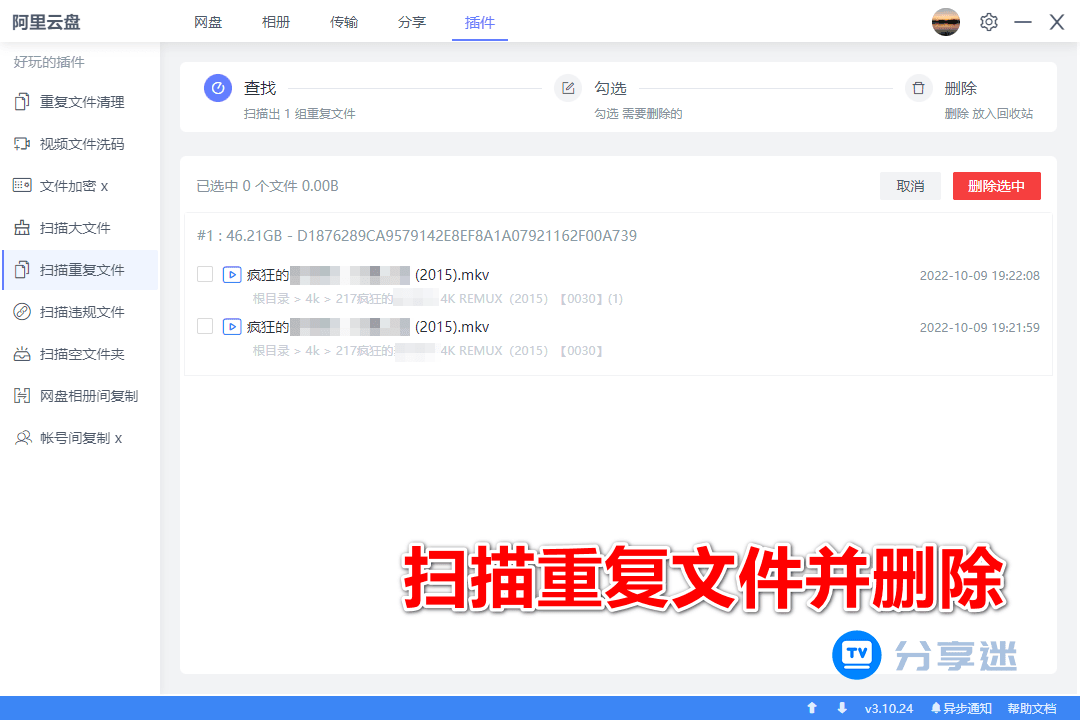Viewport: 1080px width, 720px height.
Task: Check the second duplicate 疯狂的 mkv file
Action: click(203, 326)
